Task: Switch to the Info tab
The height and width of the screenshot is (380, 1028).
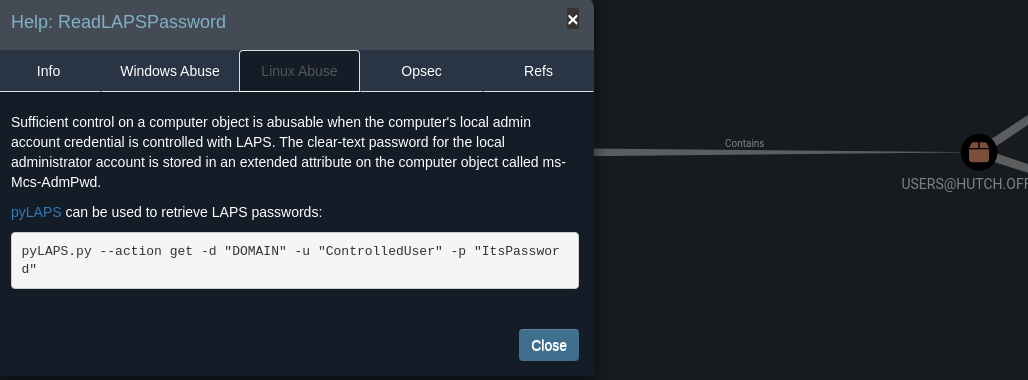Action: 49,71
